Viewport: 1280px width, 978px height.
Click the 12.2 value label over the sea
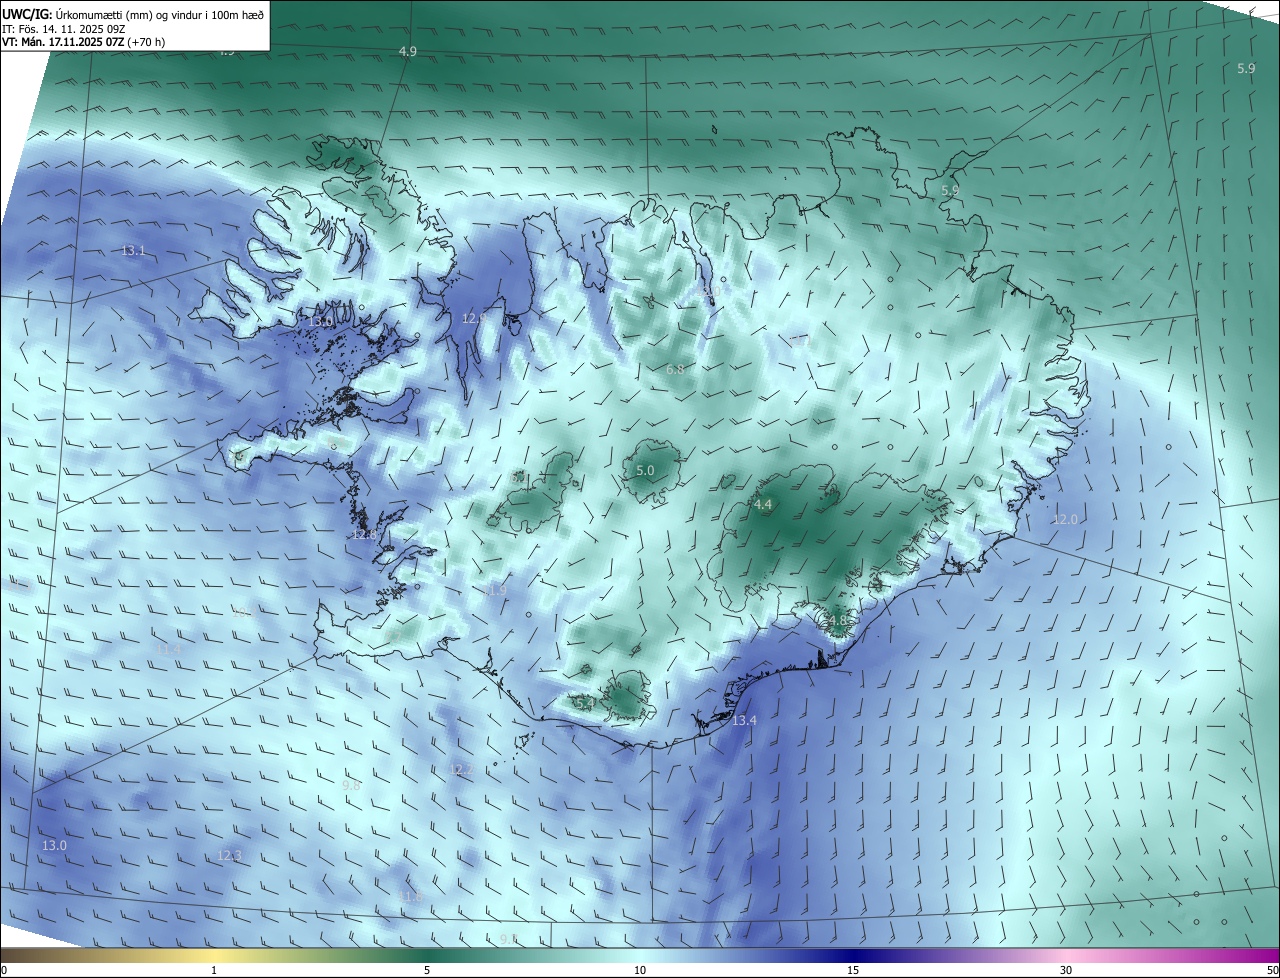pos(461,770)
